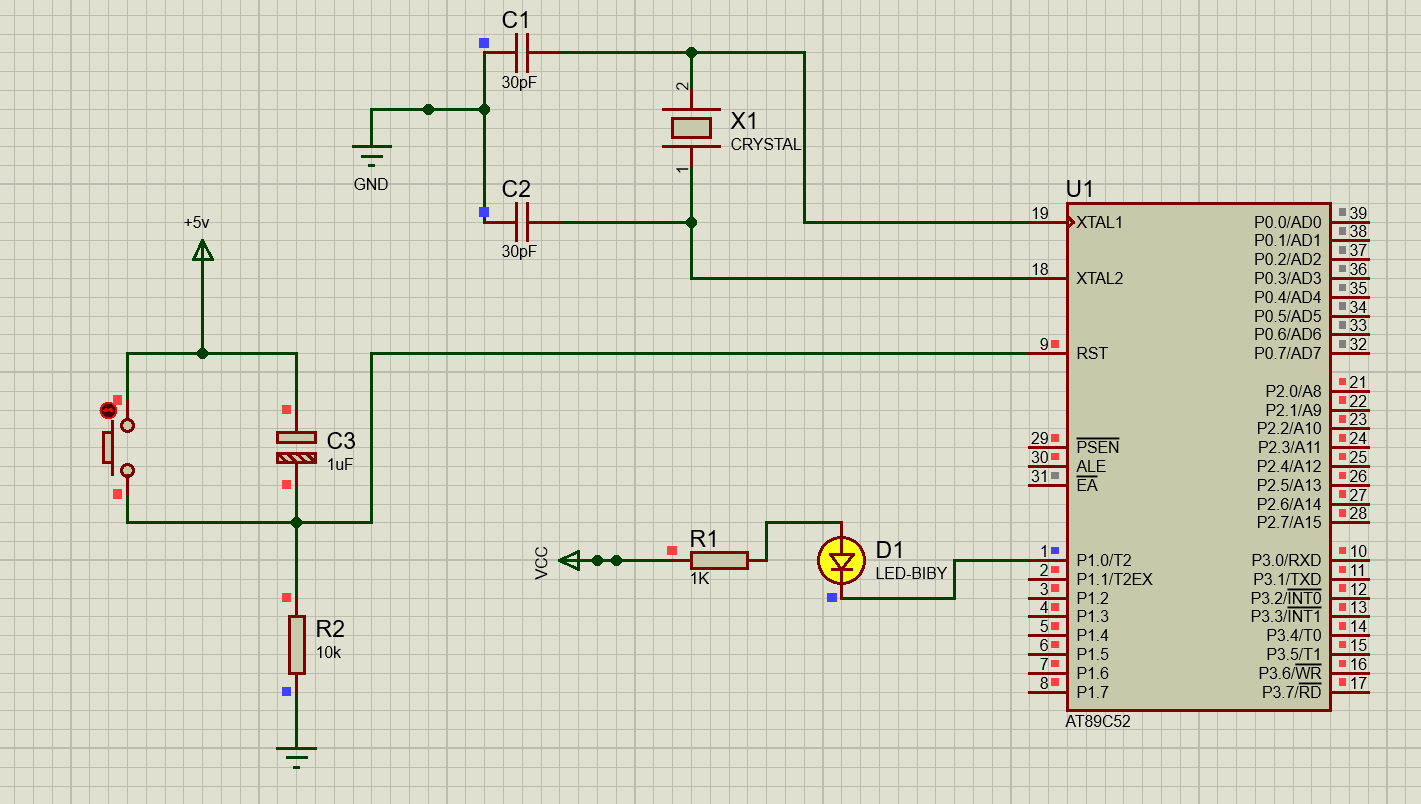Select the R2 resistor symbol
The image size is (1421, 804).
[x=296, y=645]
